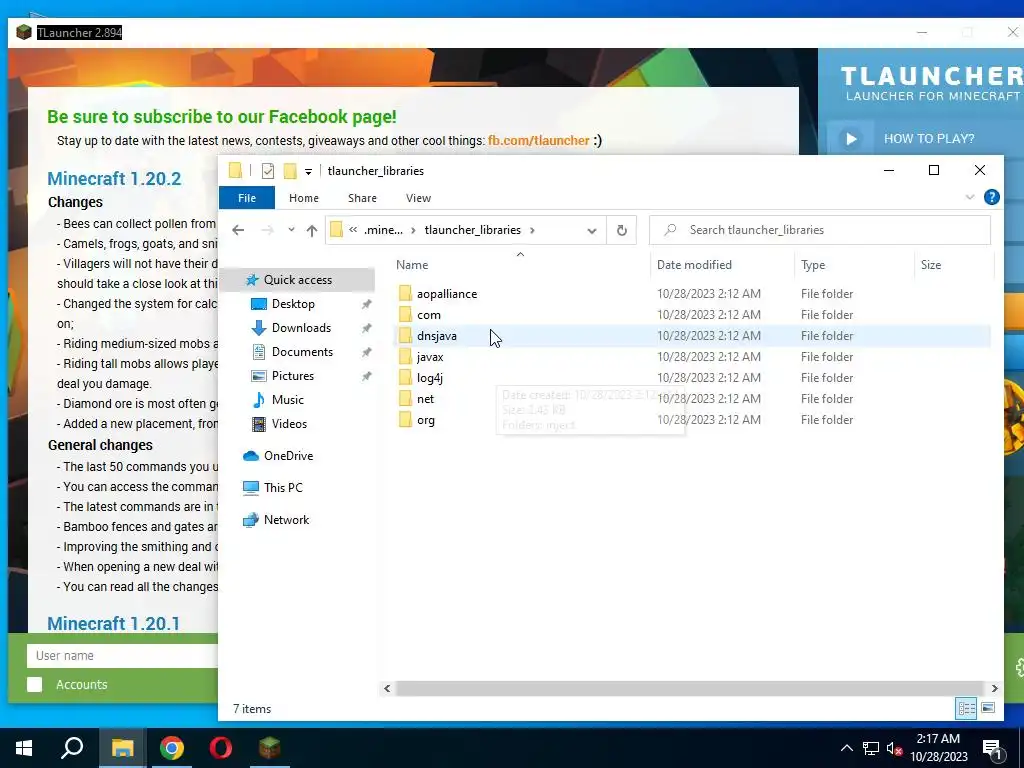The width and height of the screenshot is (1024, 768).
Task: Click the User name field in TLauncher
Action: (123, 656)
